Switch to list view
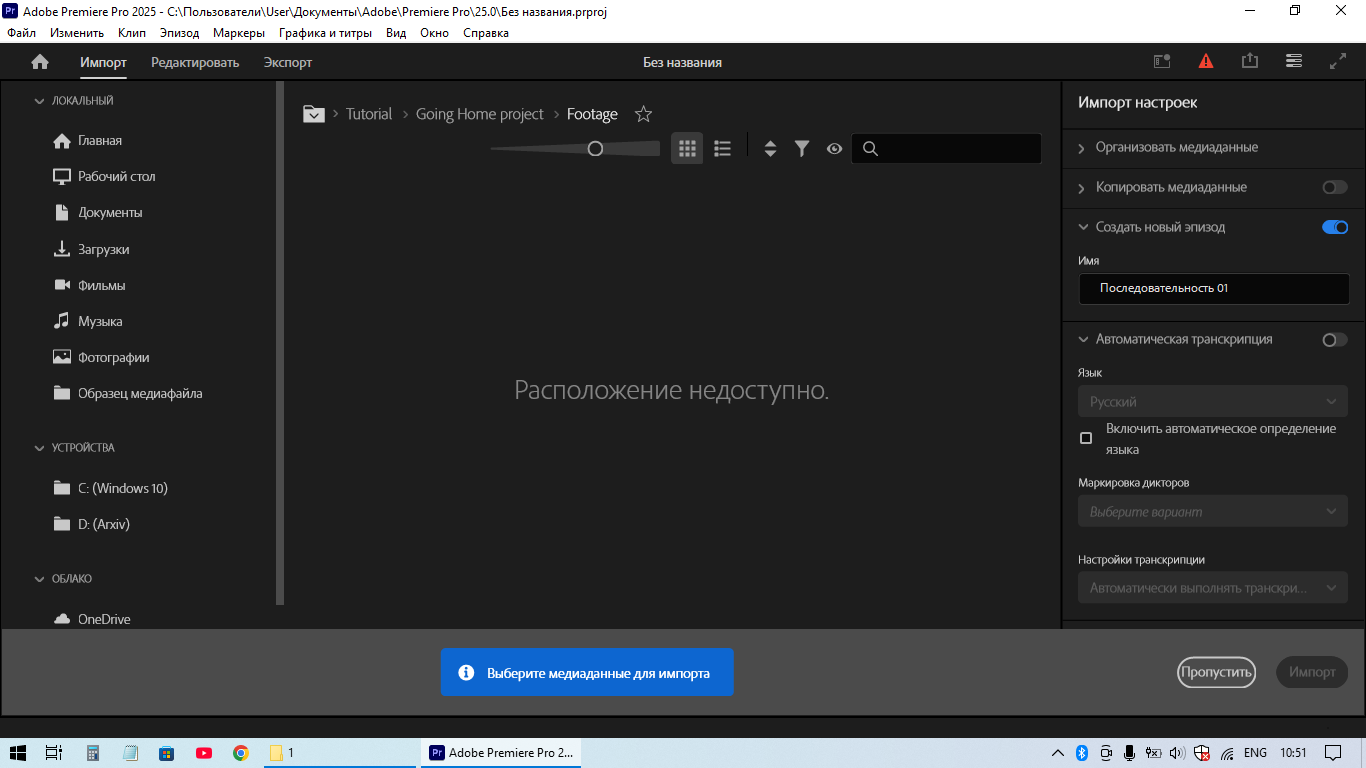The height and width of the screenshot is (768, 1366). [723, 148]
